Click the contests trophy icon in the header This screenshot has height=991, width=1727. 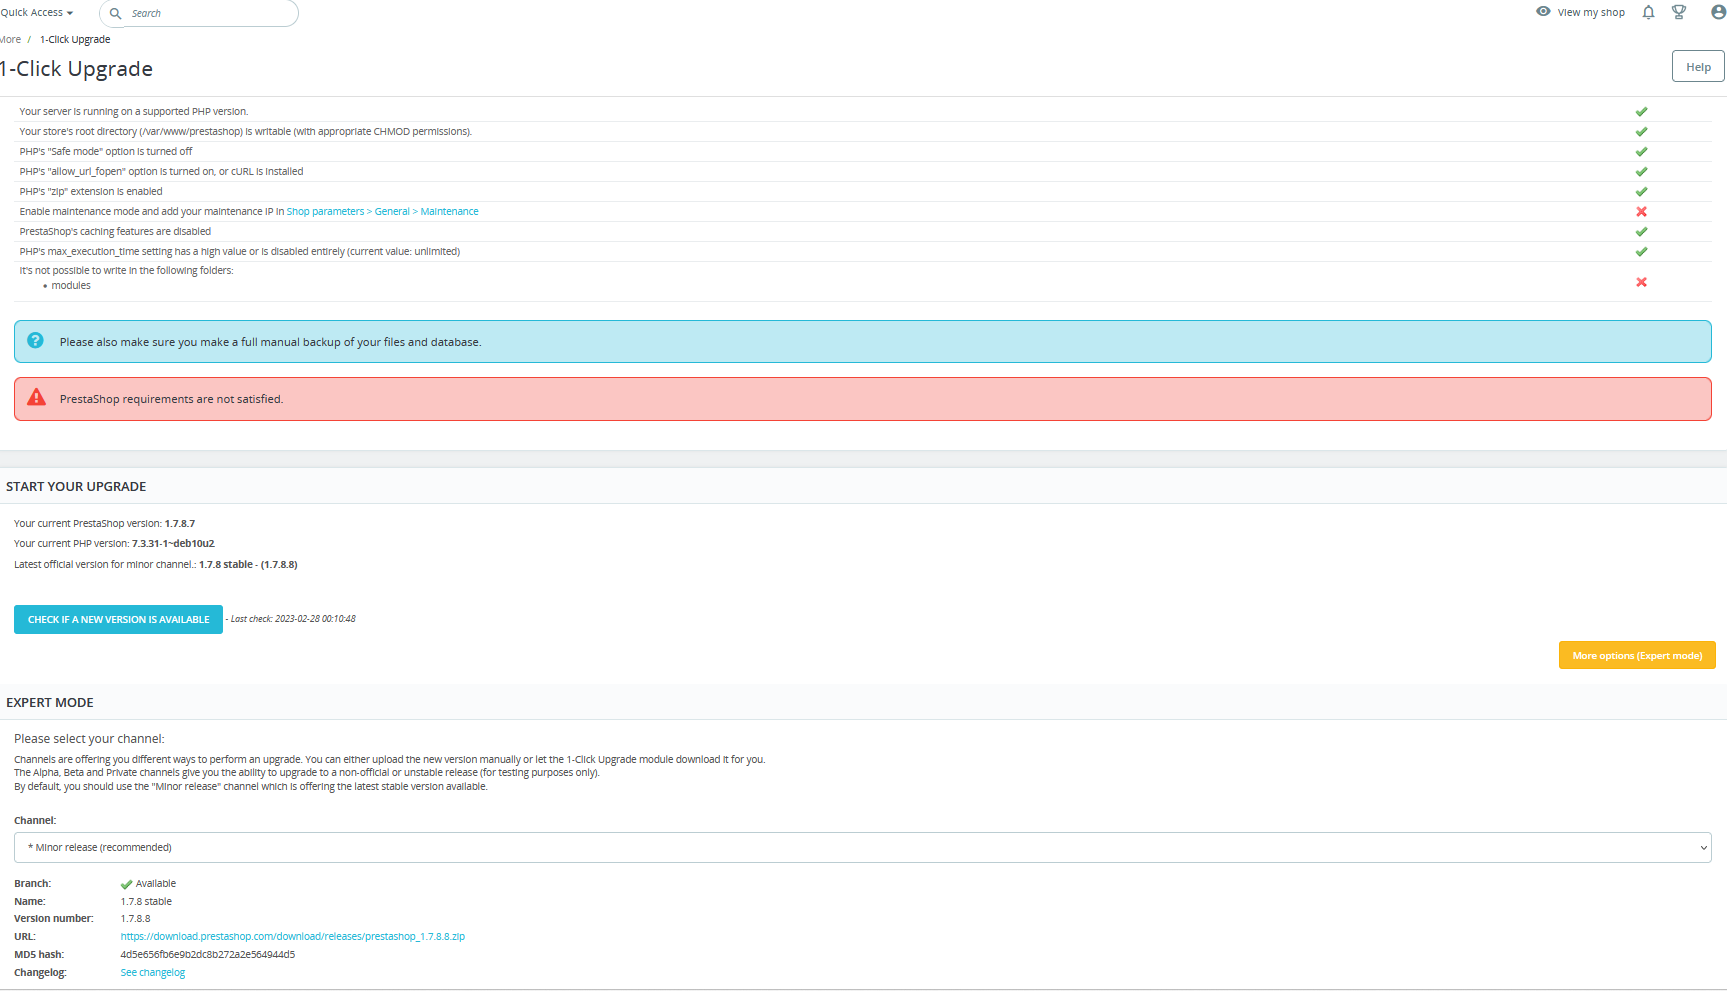point(1679,12)
